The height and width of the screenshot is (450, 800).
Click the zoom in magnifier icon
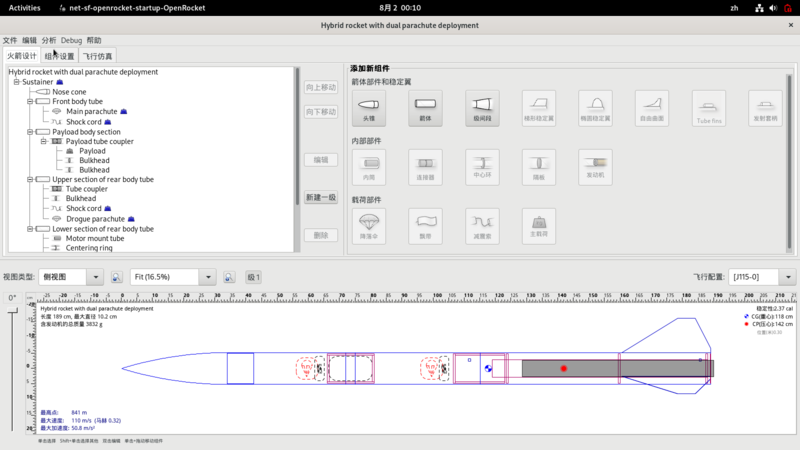tap(229, 277)
